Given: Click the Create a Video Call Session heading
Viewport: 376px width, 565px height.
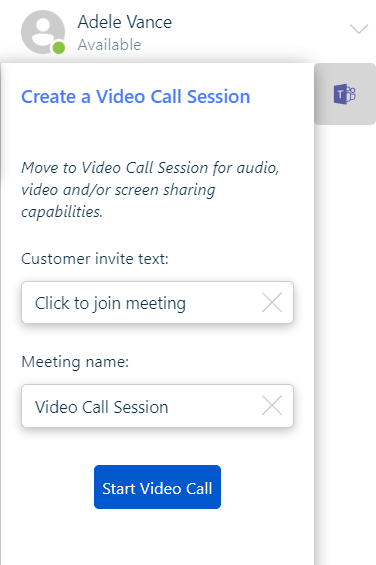Looking at the screenshot, I should tap(136, 97).
